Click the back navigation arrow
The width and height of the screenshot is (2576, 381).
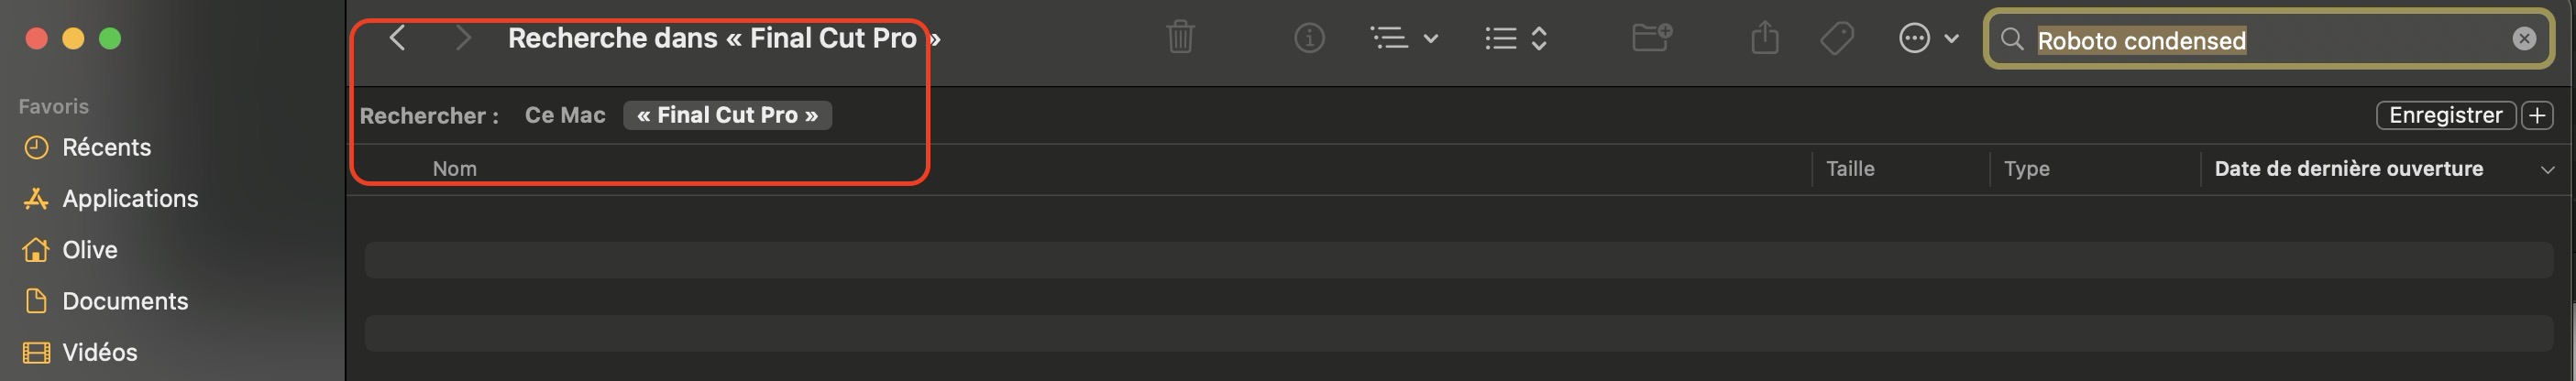[397, 38]
